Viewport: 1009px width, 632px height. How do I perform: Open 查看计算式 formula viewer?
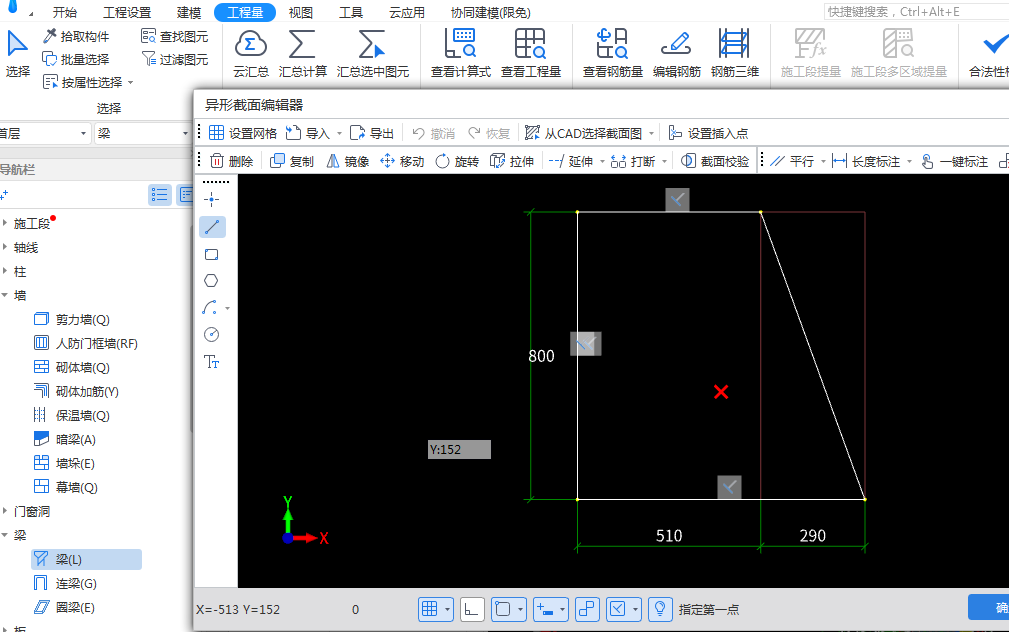click(461, 53)
